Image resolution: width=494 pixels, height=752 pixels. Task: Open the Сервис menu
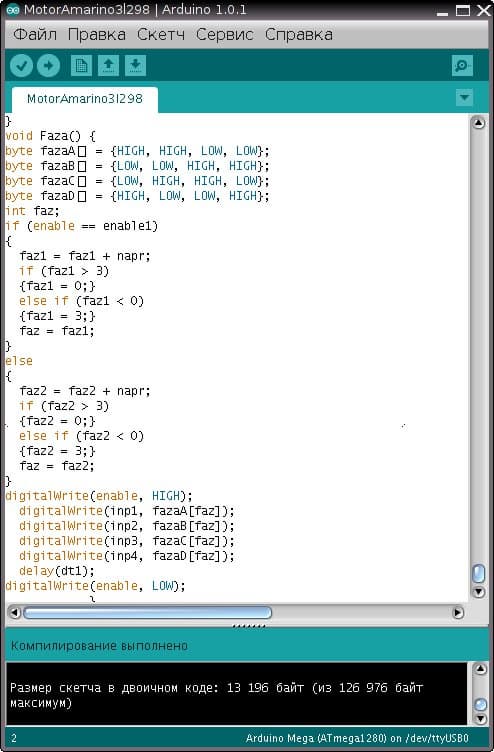click(224, 35)
